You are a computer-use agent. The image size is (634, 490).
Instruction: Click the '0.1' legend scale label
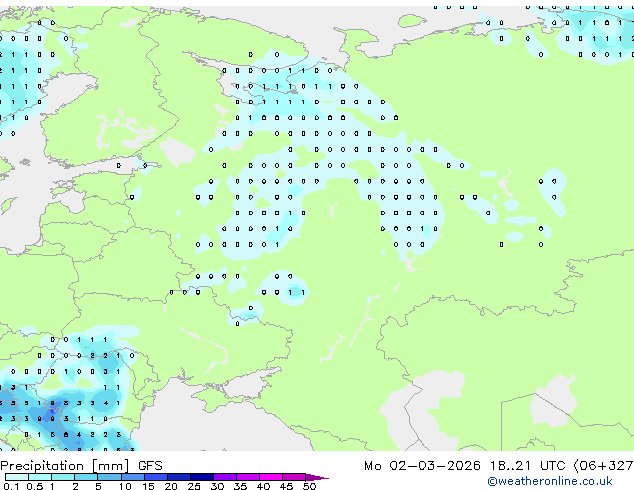click(11, 486)
